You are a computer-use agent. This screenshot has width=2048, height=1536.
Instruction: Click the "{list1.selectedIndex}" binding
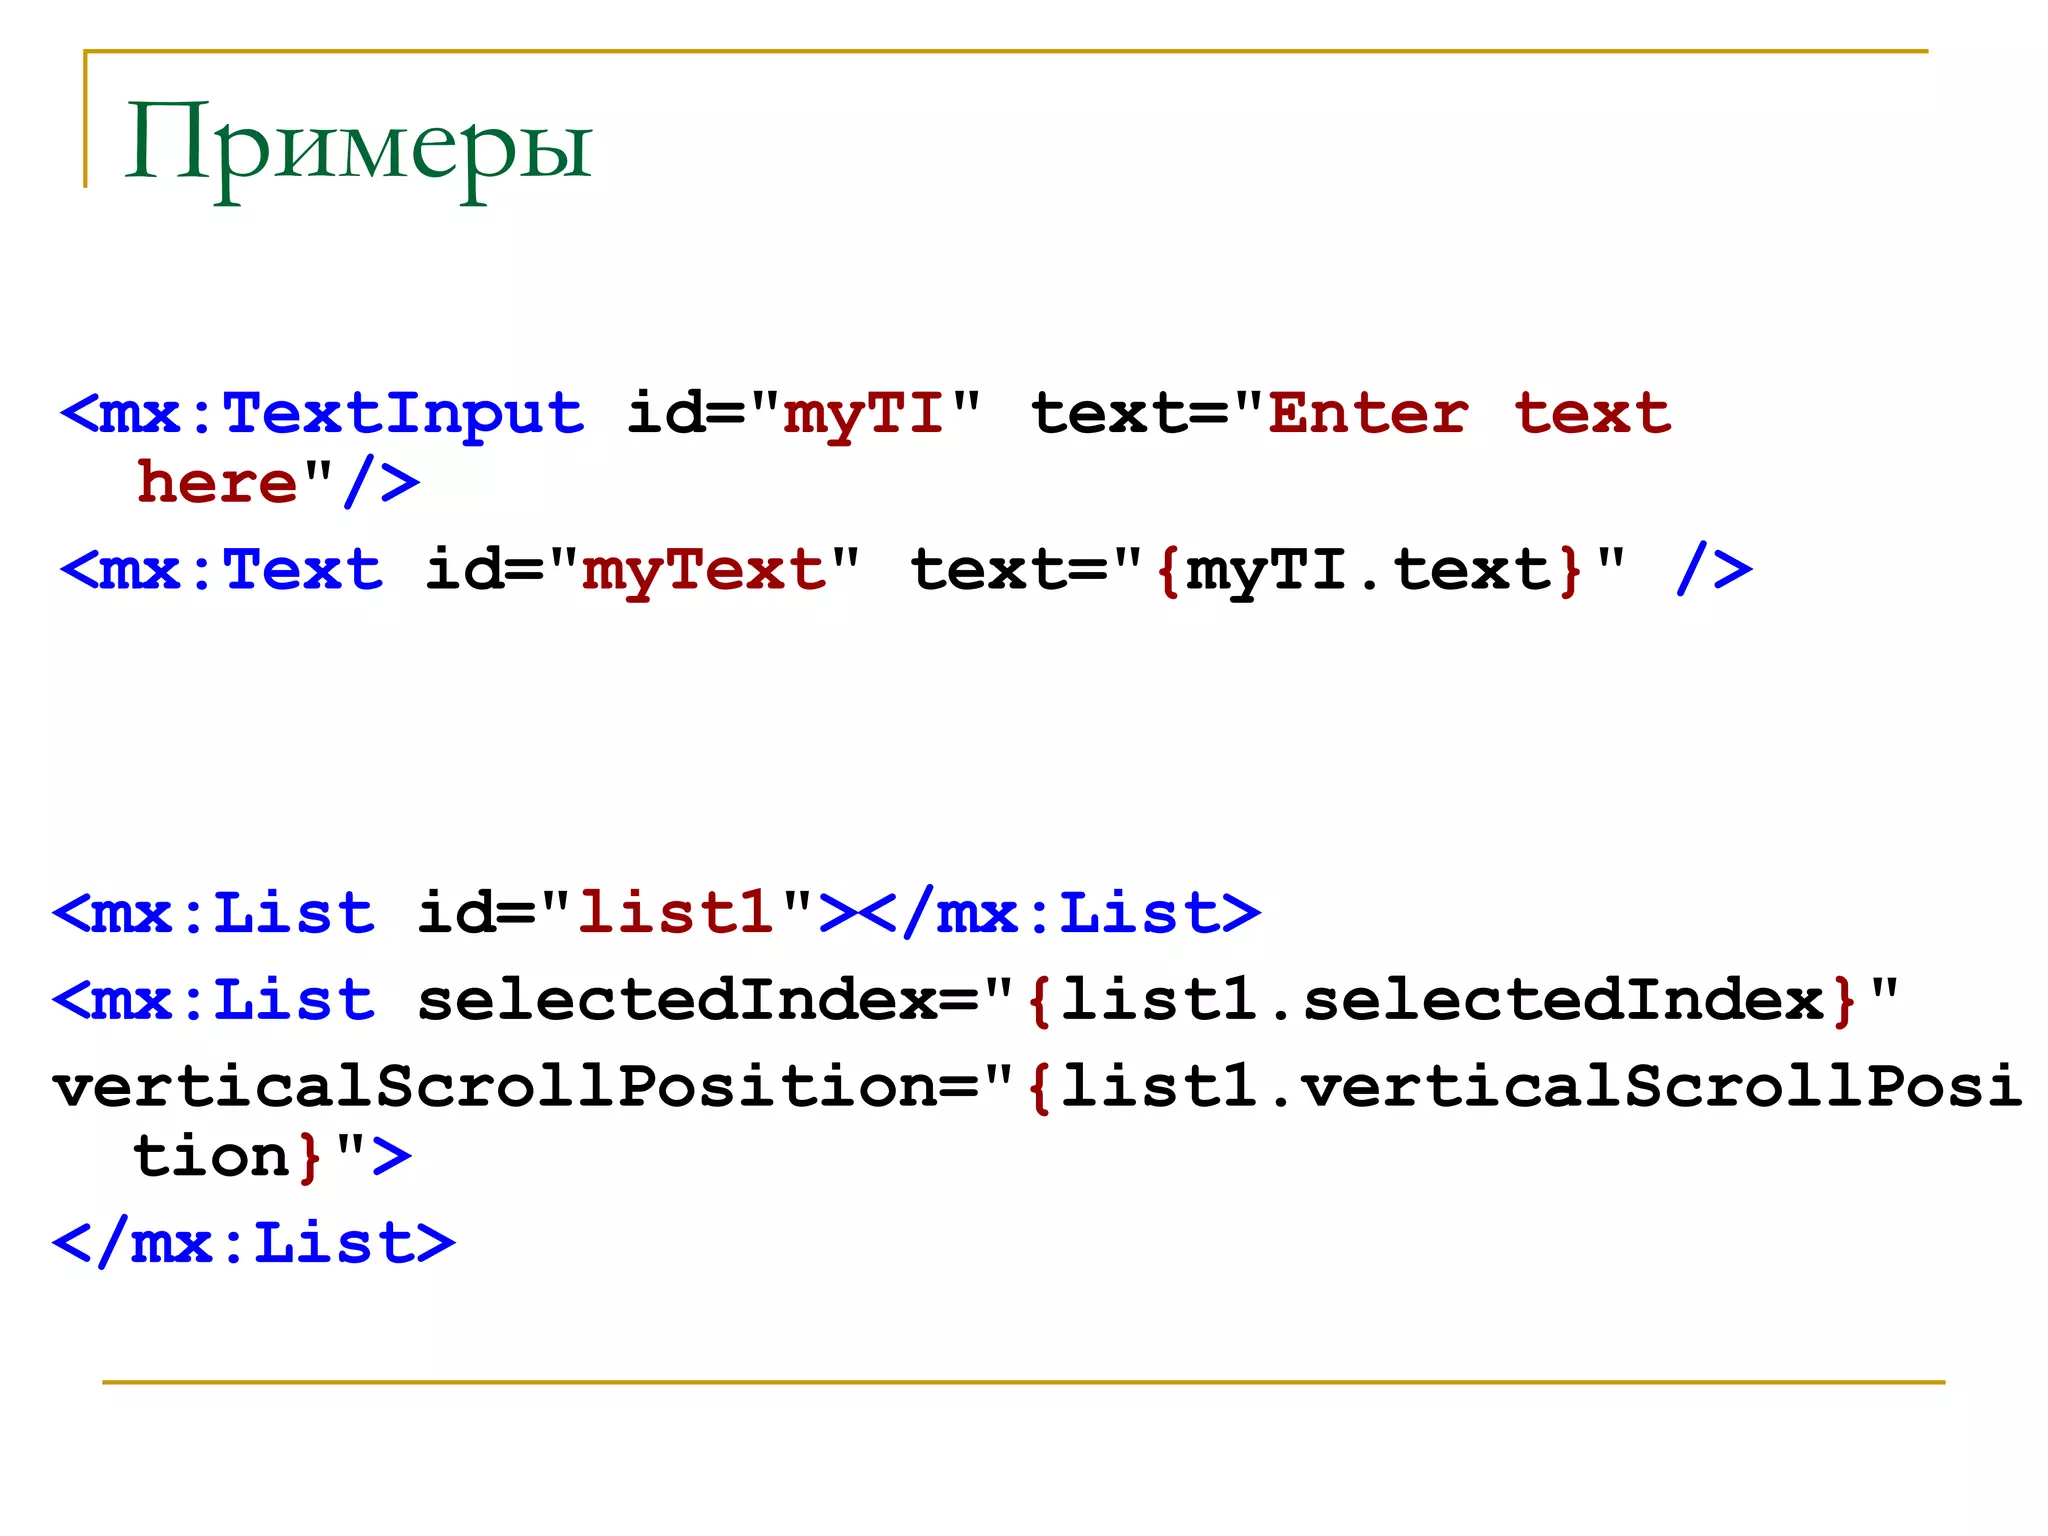point(1441,1000)
